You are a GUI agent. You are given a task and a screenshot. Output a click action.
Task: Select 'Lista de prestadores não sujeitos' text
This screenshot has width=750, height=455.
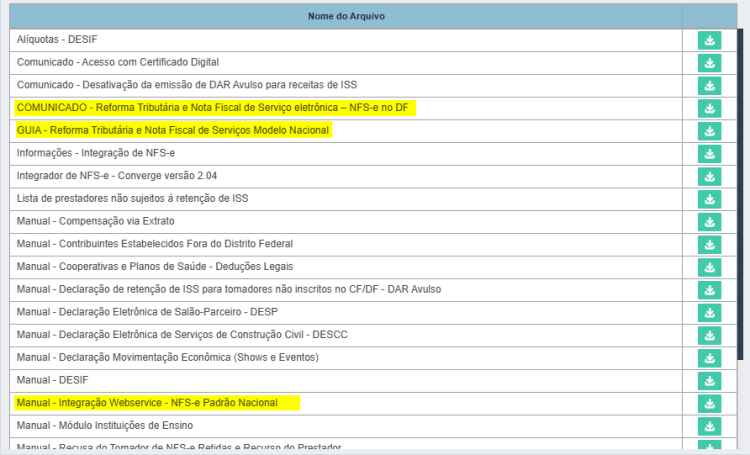point(132,199)
